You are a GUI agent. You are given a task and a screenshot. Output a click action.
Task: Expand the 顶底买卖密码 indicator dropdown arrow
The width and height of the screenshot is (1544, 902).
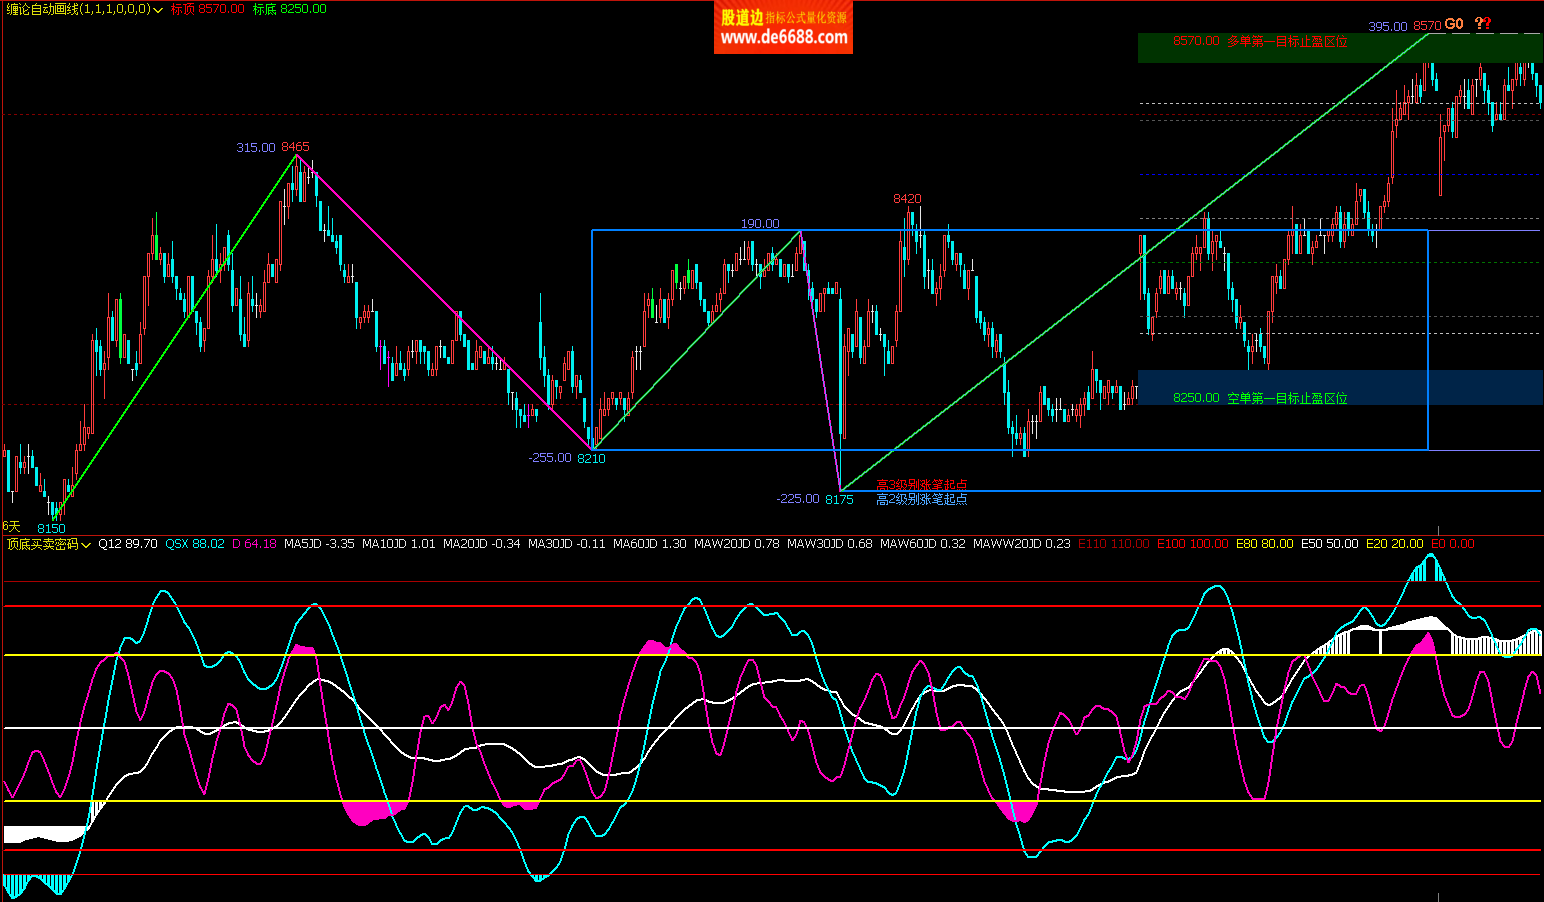click(x=86, y=545)
